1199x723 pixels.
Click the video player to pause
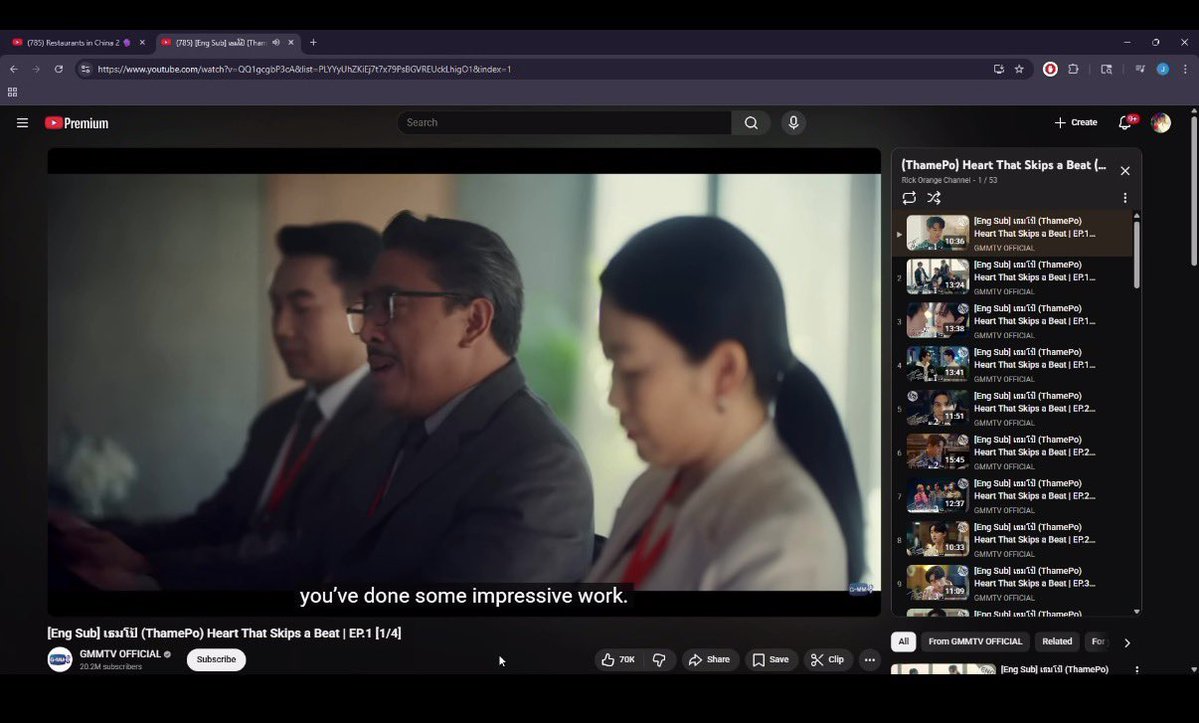click(x=464, y=382)
